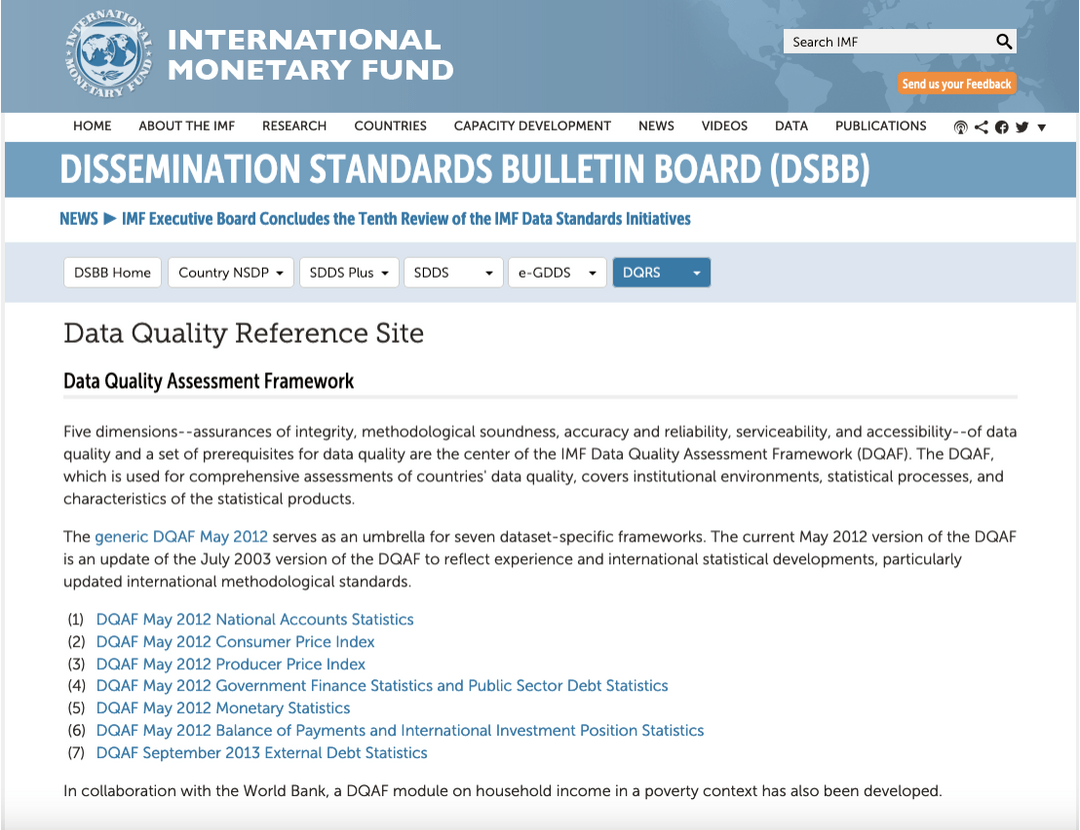The height and width of the screenshot is (830, 1080).
Task: Select HOME in the navigation menu
Action: 92,126
